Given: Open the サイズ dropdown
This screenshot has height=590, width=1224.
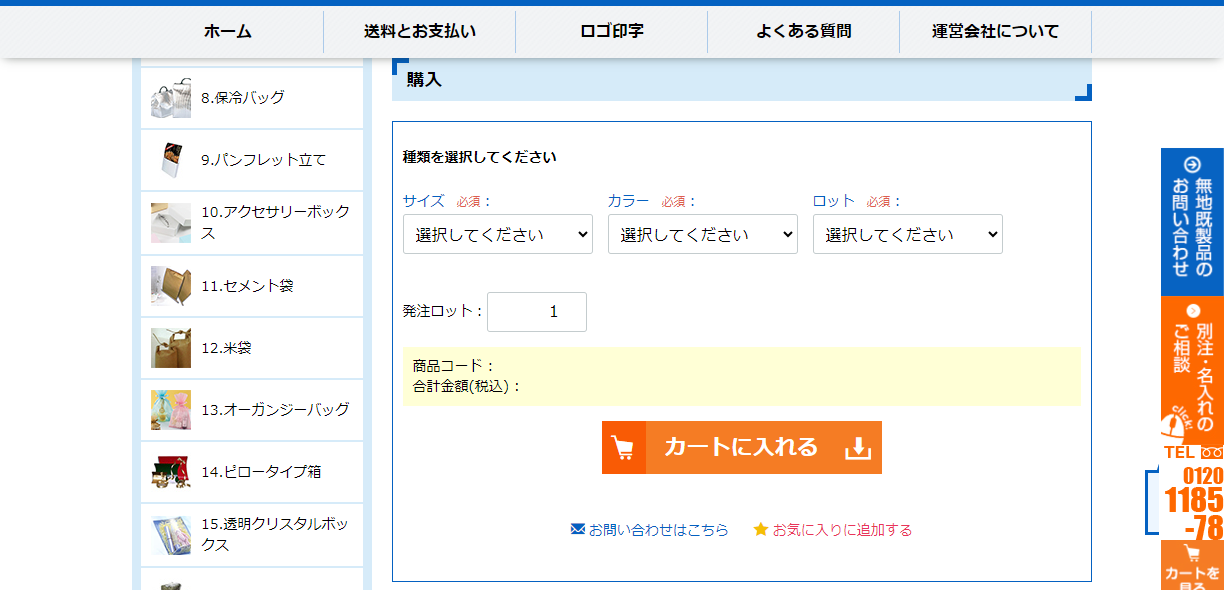Looking at the screenshot, I should [497, 234].
